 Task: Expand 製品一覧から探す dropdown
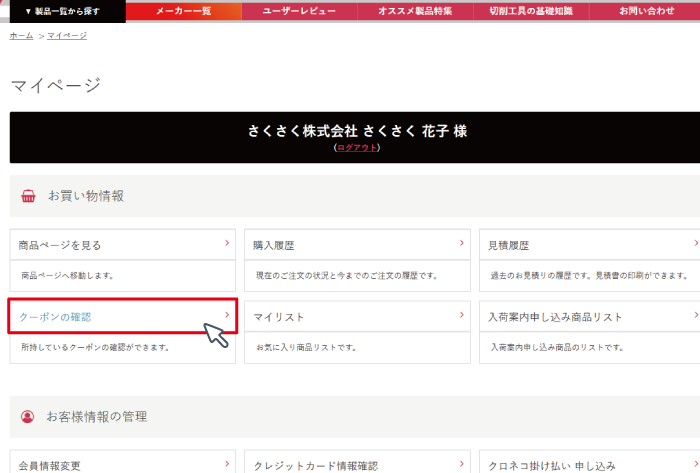click(x=62, y=11)
